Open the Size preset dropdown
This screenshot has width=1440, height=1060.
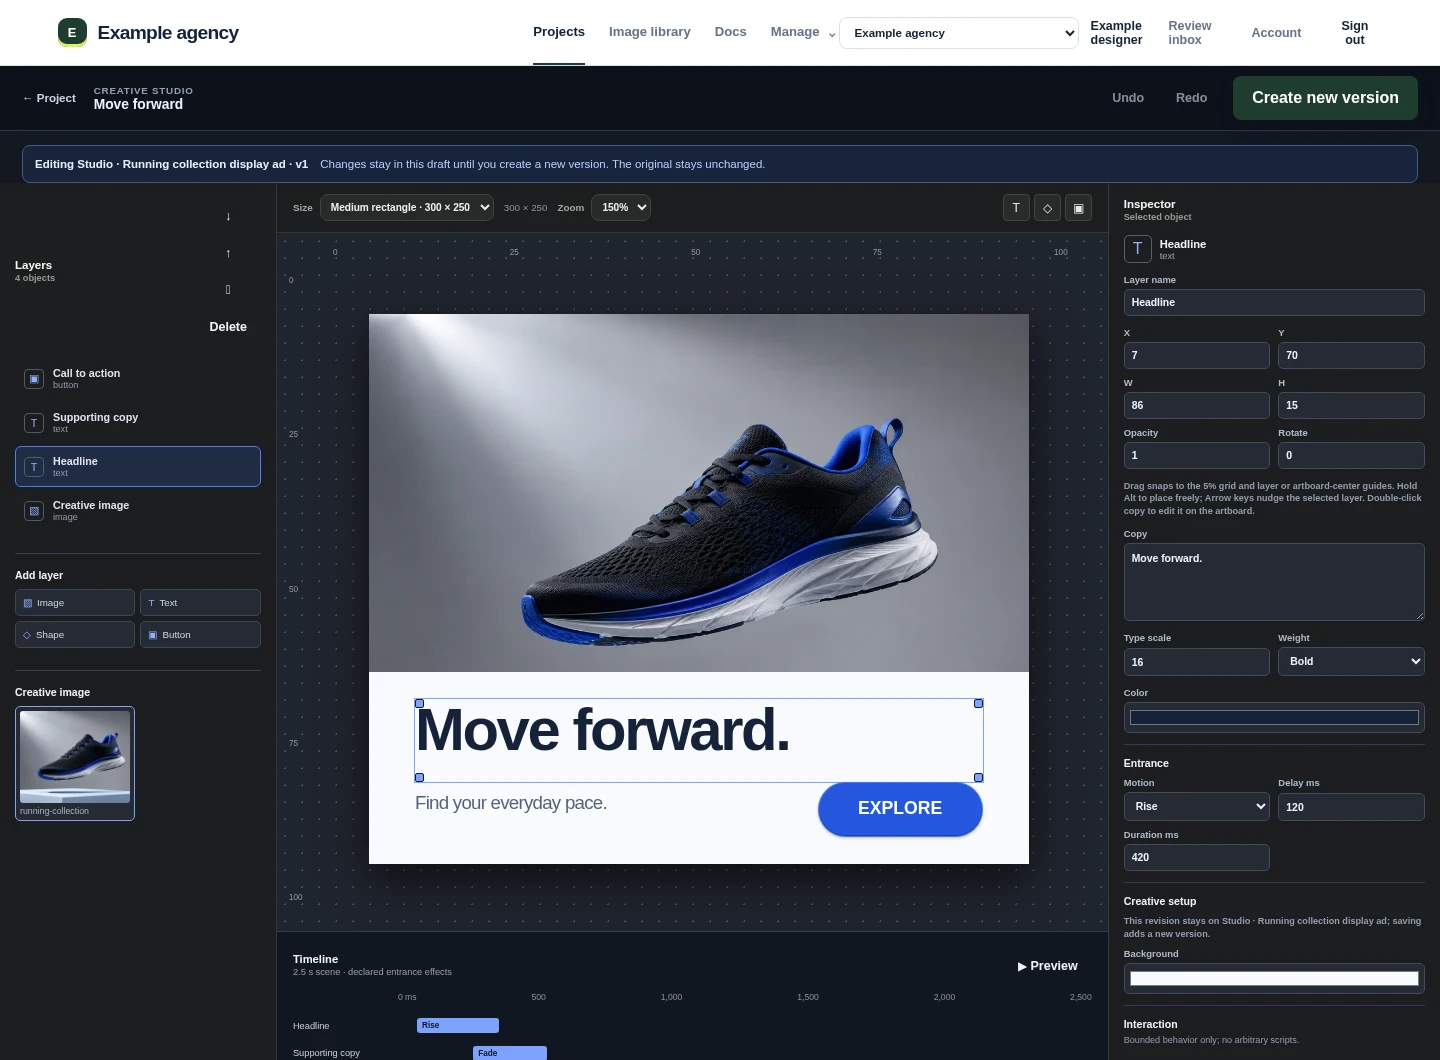coord(407,208)
